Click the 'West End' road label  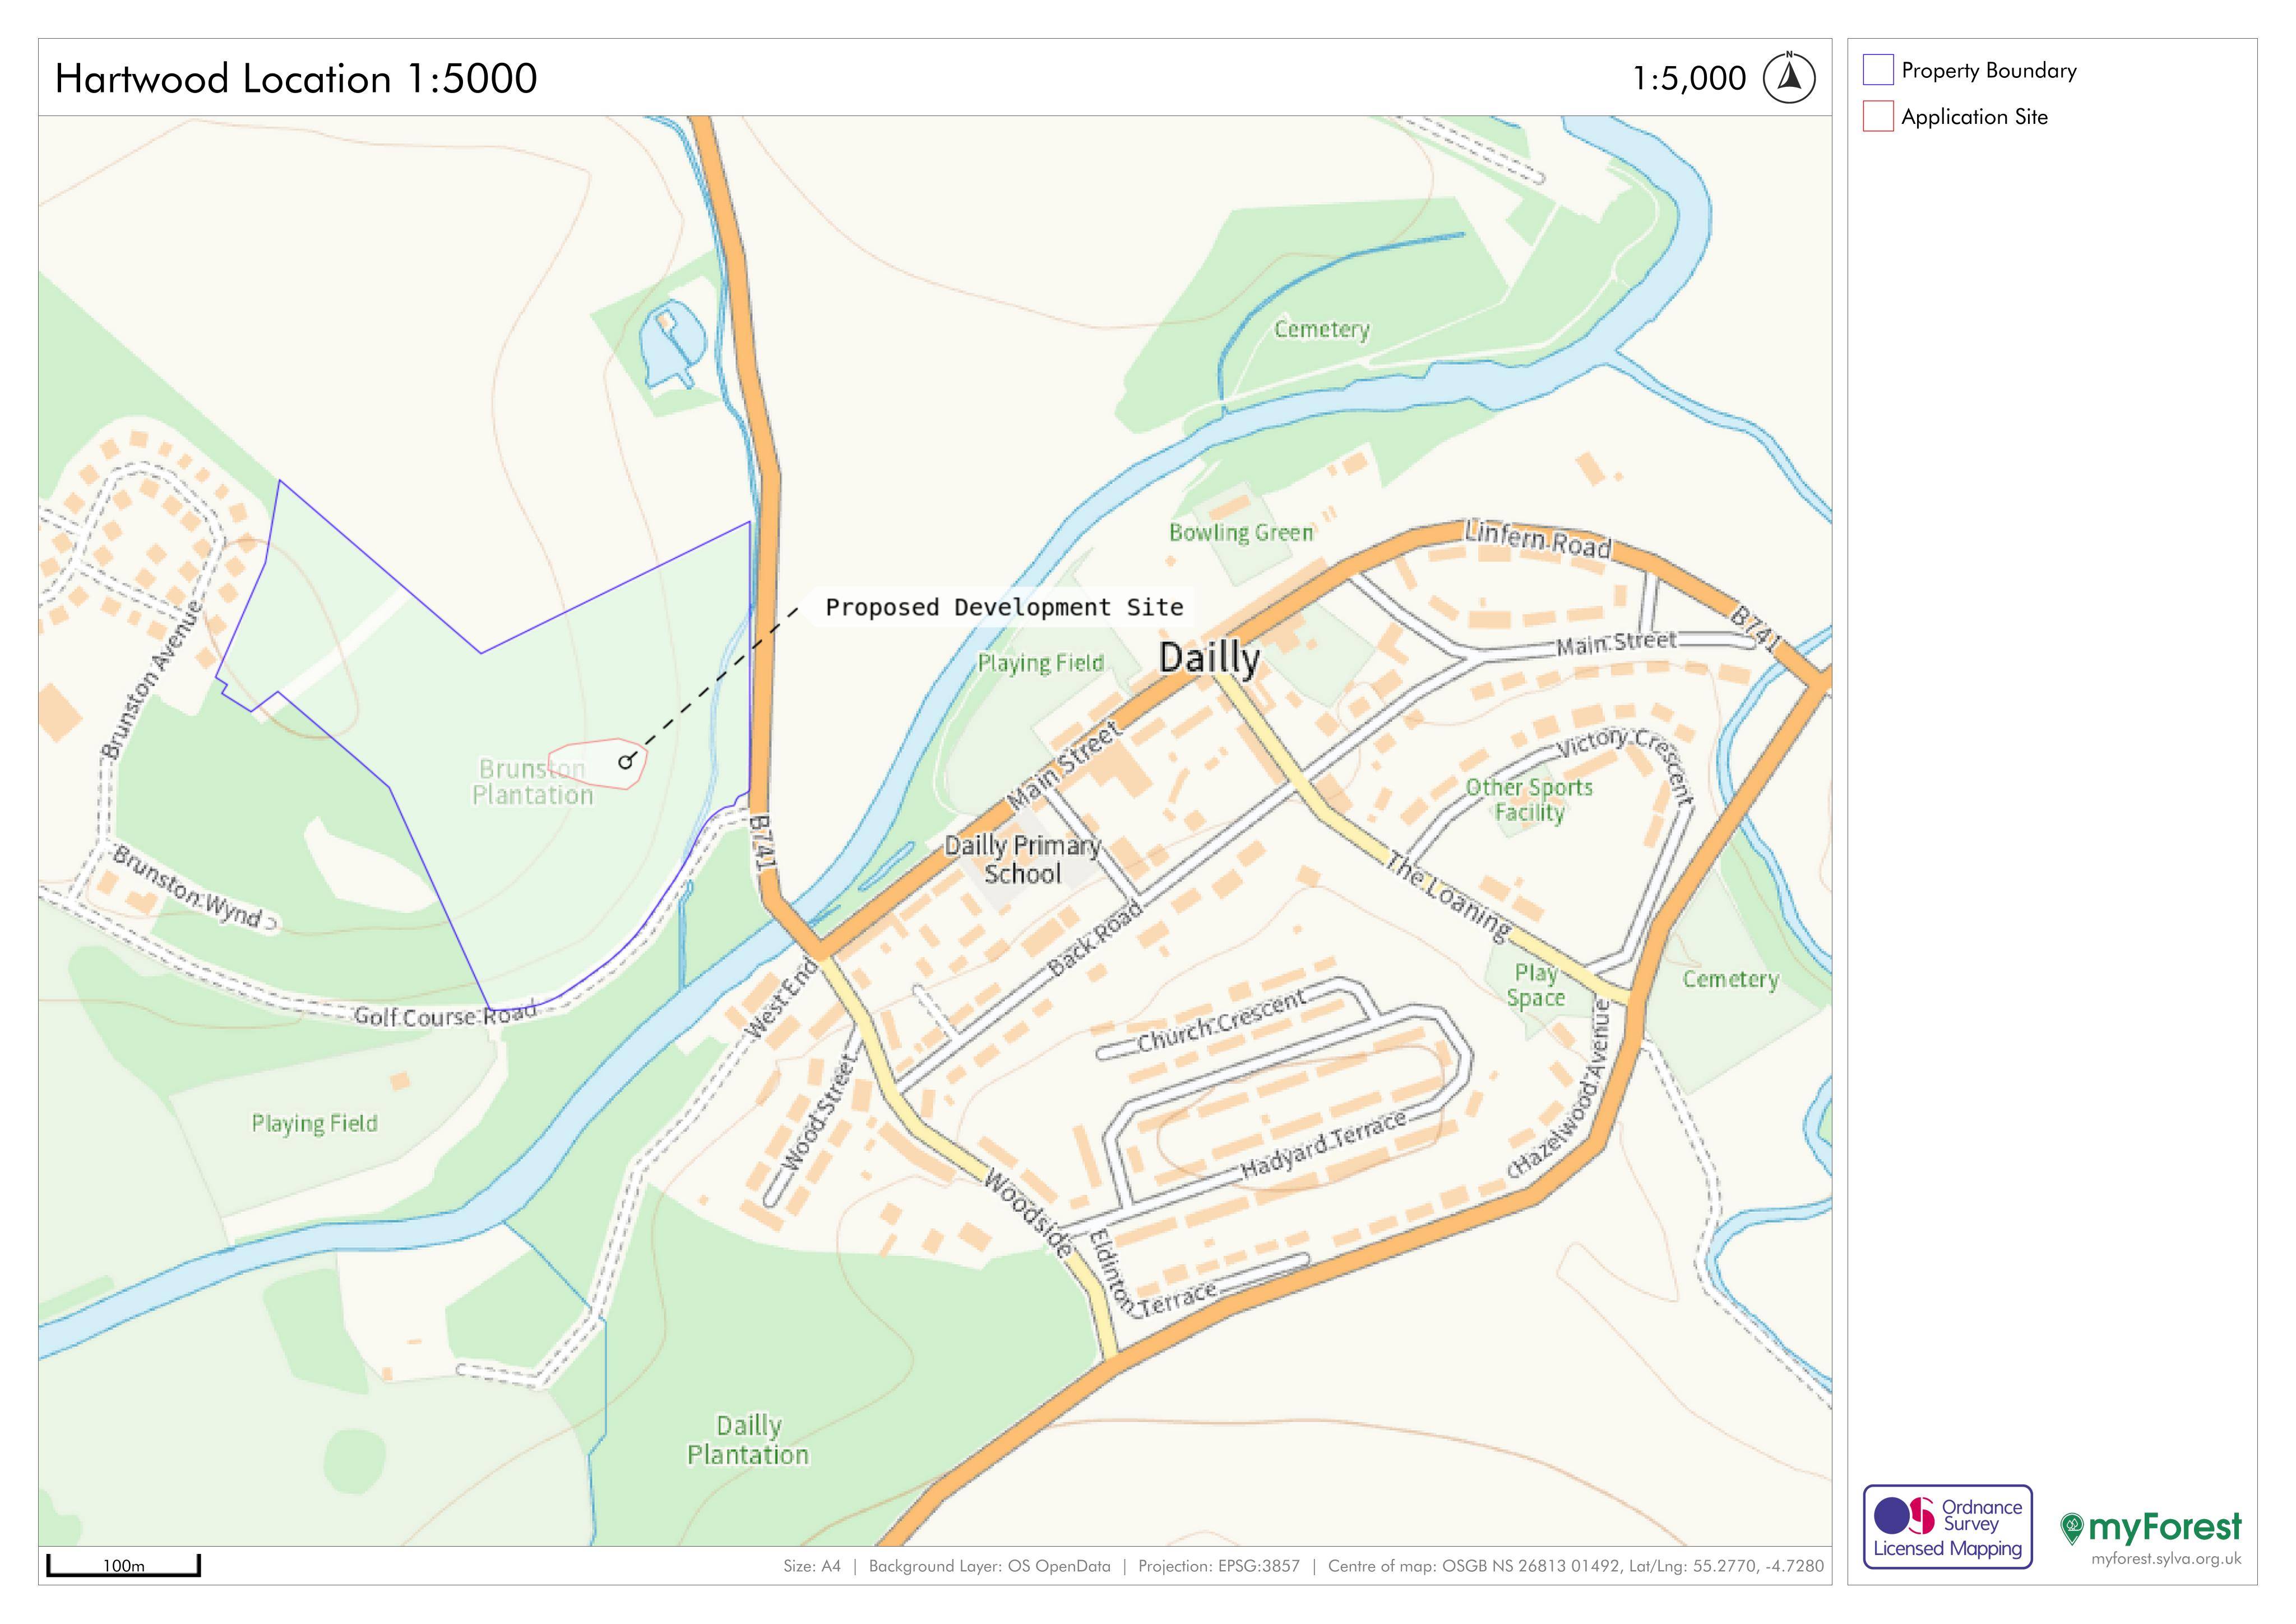click(781, 999)
